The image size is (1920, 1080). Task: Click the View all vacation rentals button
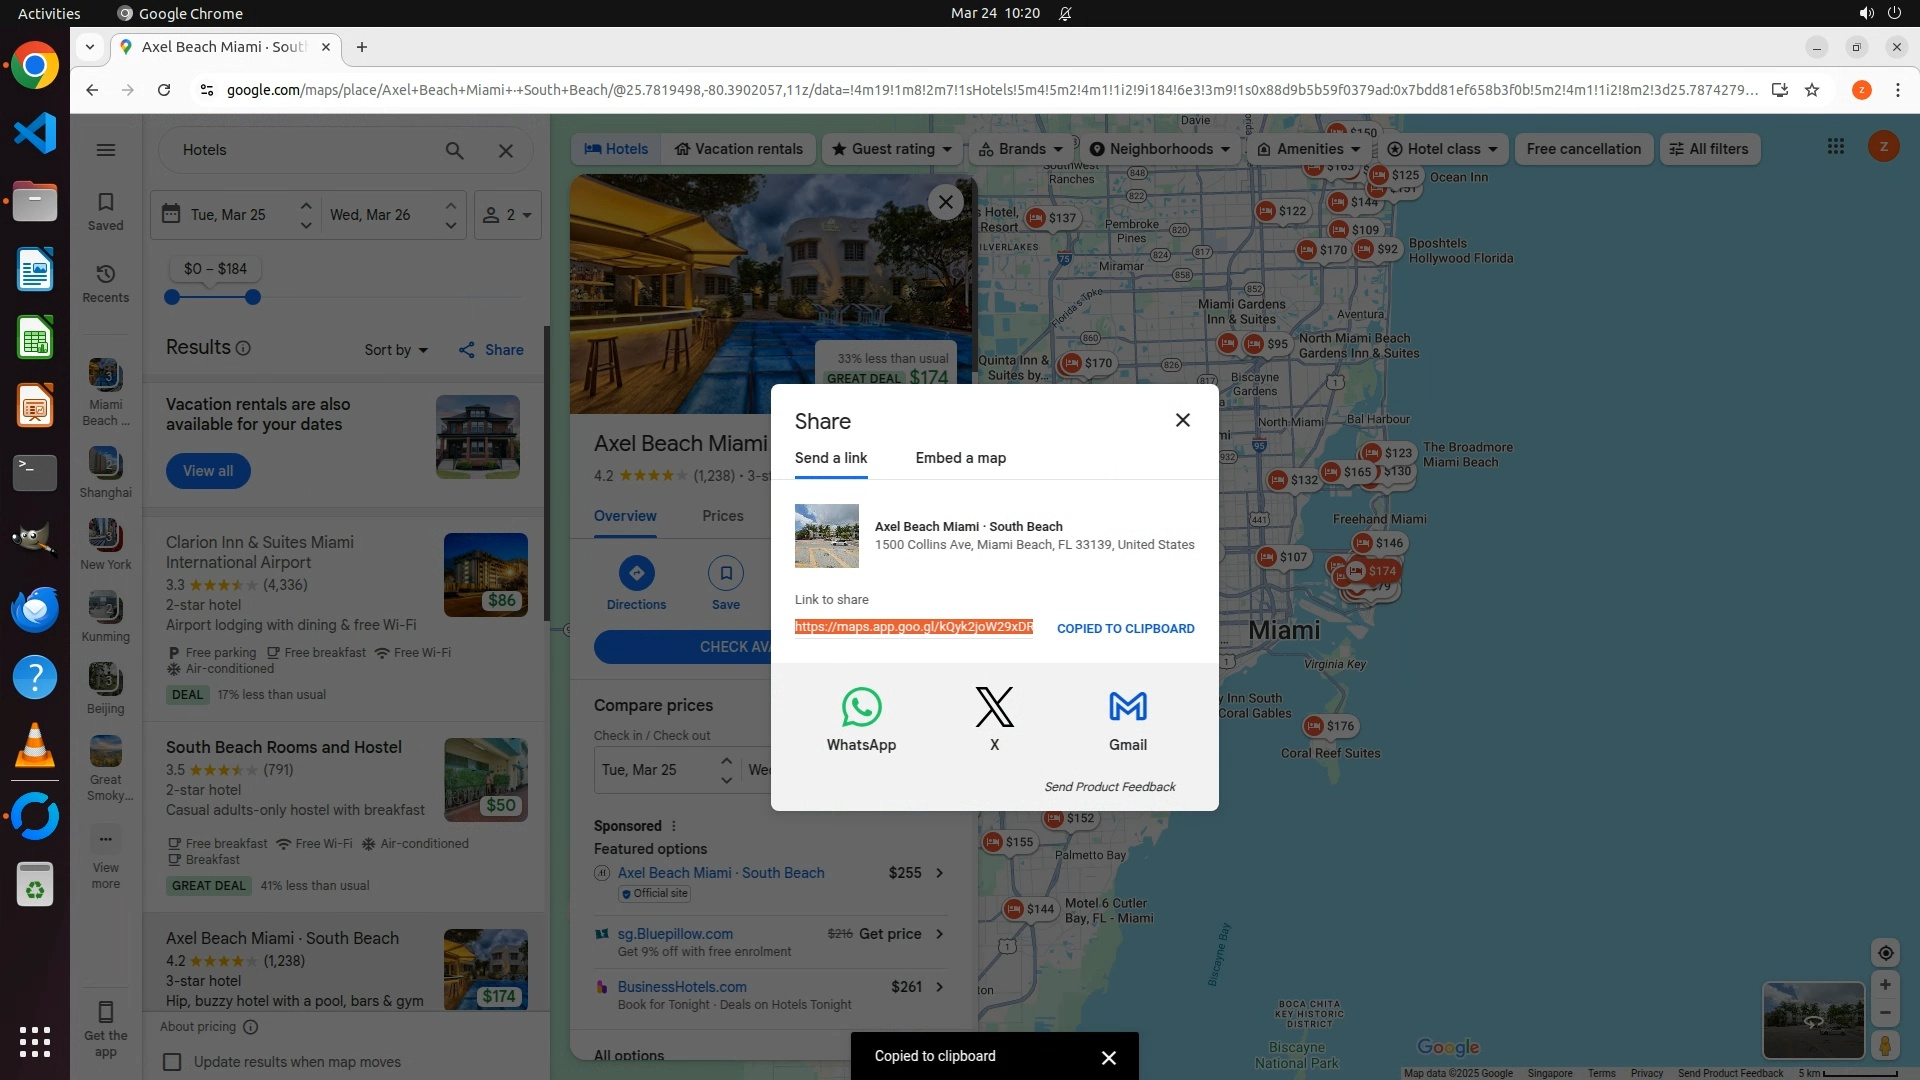[x=208, y=471]
